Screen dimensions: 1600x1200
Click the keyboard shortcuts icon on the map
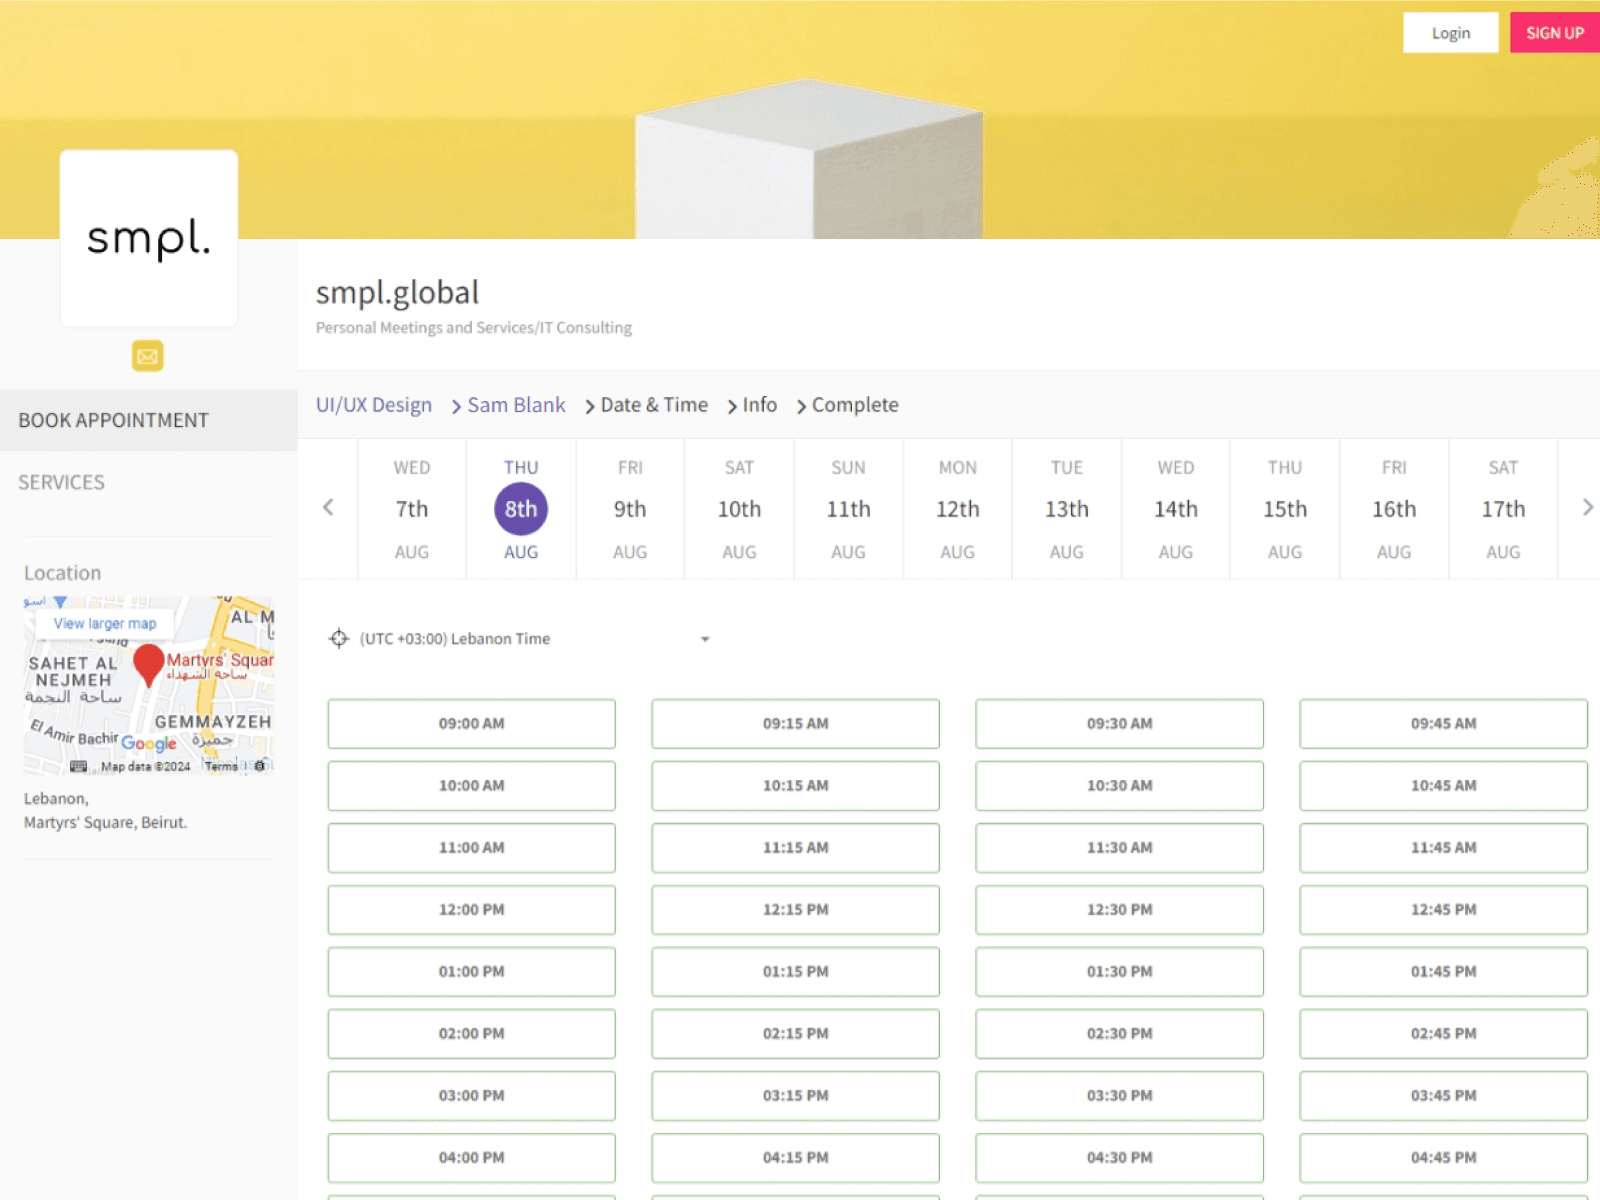(x=78, y=765)
